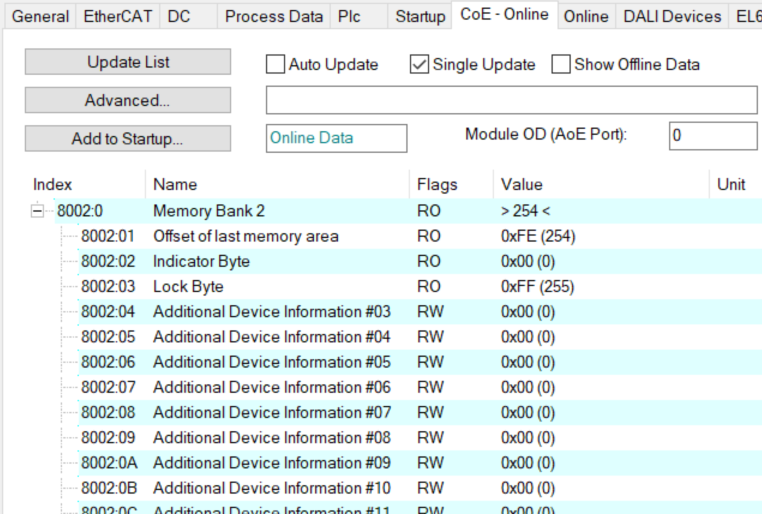Open the EtherCAT tab

[117, 16]
